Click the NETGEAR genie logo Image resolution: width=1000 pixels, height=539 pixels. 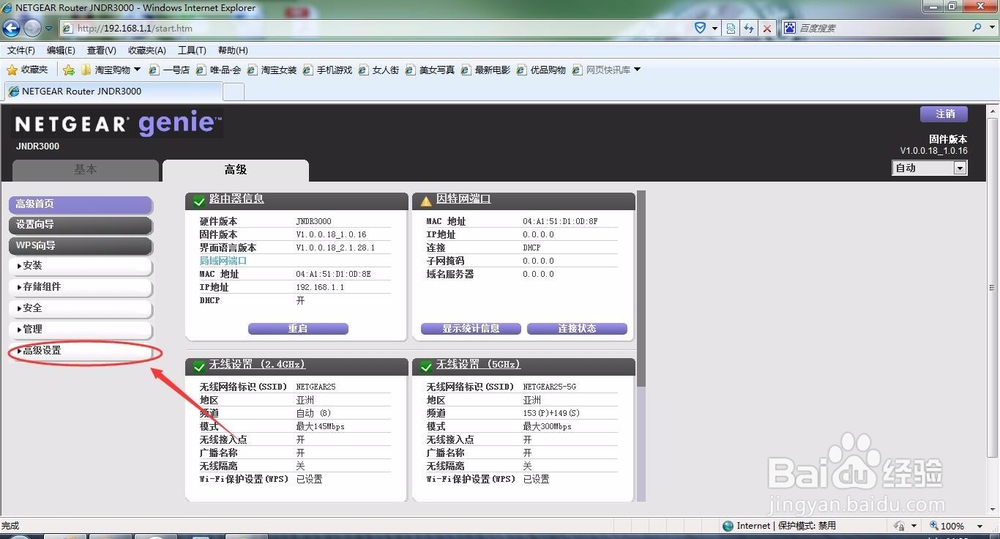coord(118,123)
